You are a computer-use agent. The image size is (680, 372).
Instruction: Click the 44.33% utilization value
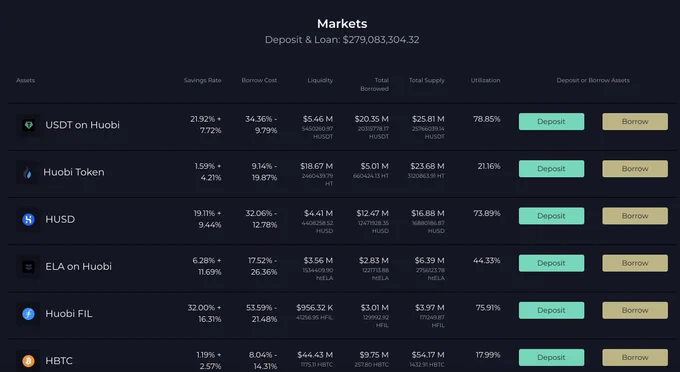pos(487,261)
